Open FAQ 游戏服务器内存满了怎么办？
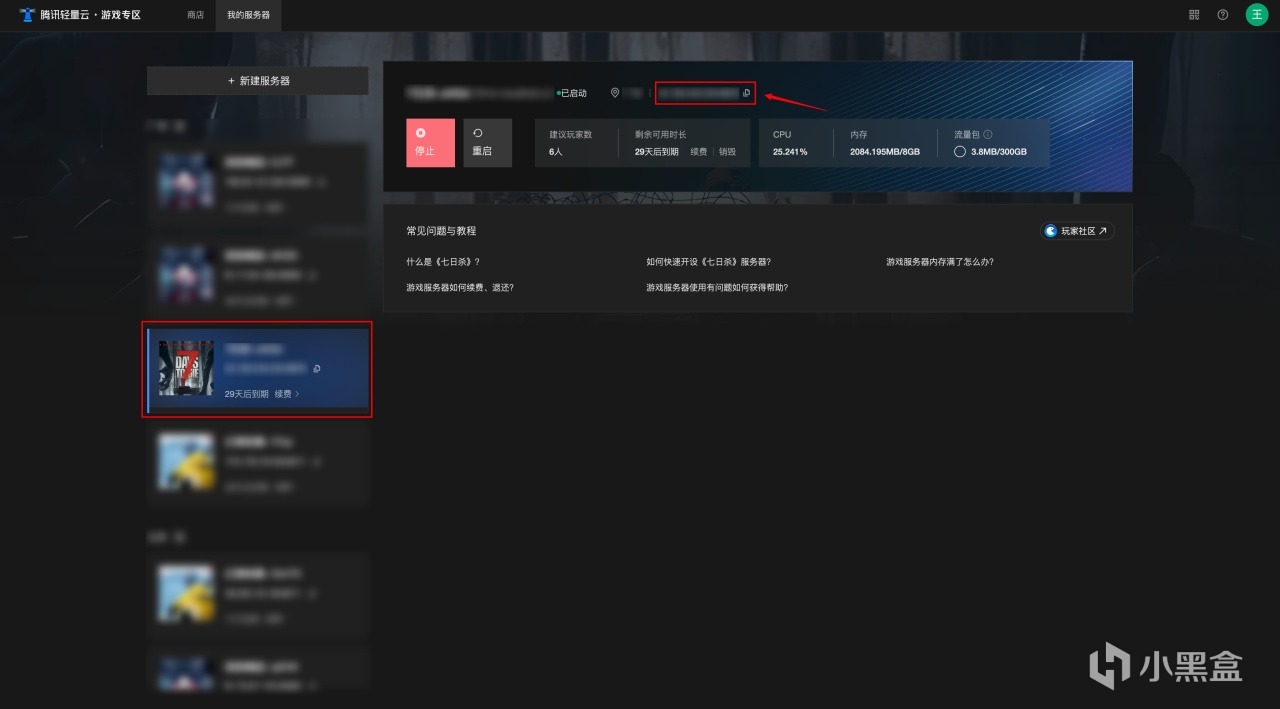The width and height of the screenshot is (1280, 709). pyautogui.click(x=940, y=262)
